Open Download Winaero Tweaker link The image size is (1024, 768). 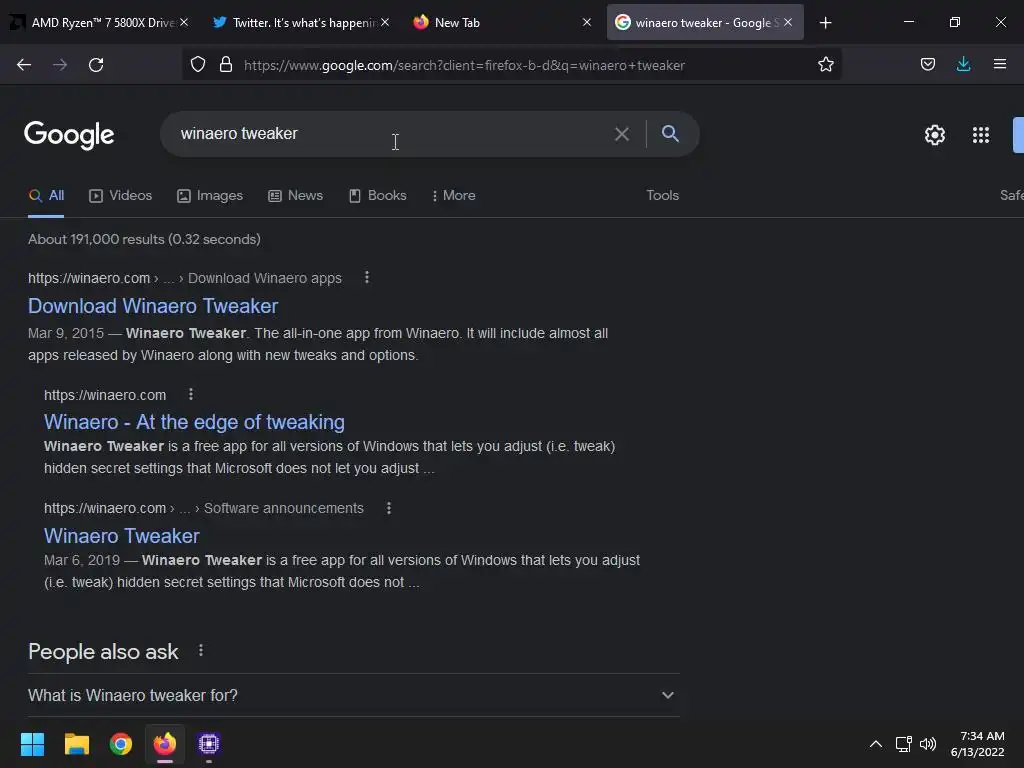[x=153, y=306]
